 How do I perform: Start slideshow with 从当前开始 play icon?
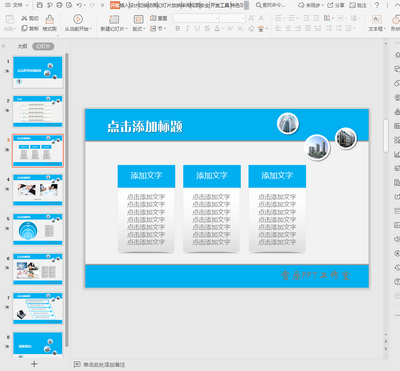[x=78, y=19]
